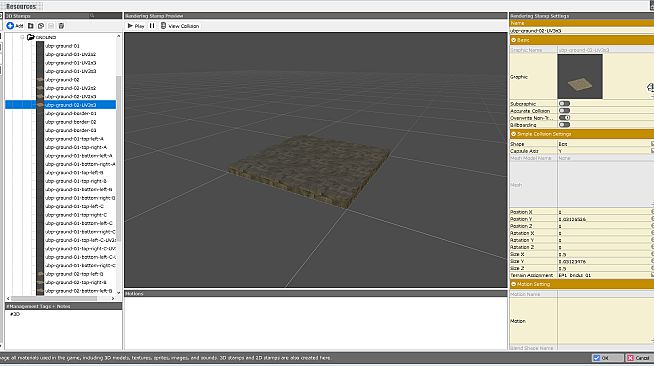Click the Graphic thumbnail preview

(x=580, y=76)
